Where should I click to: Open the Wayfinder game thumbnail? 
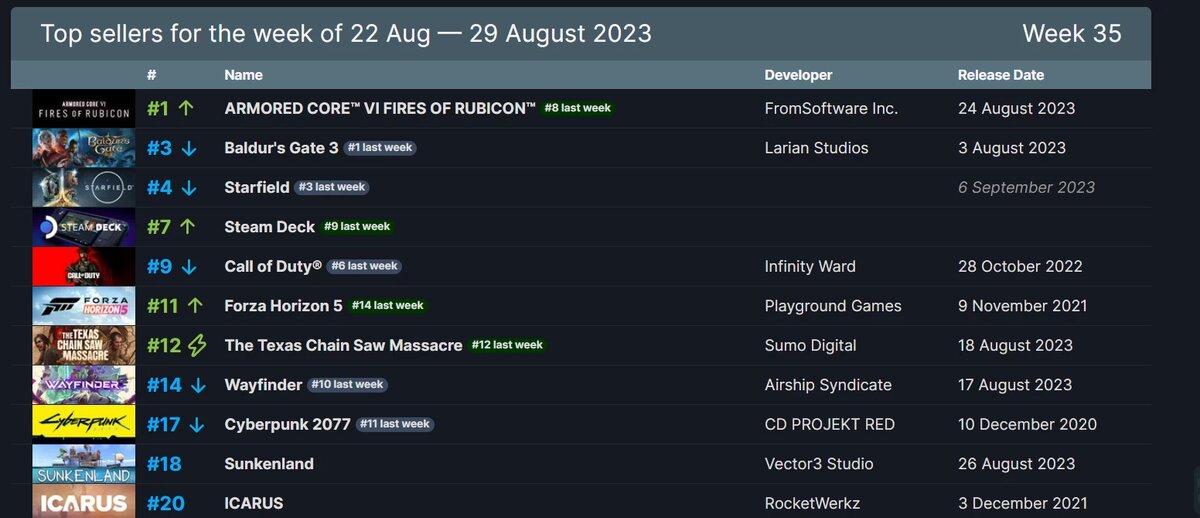click(82, 385)
